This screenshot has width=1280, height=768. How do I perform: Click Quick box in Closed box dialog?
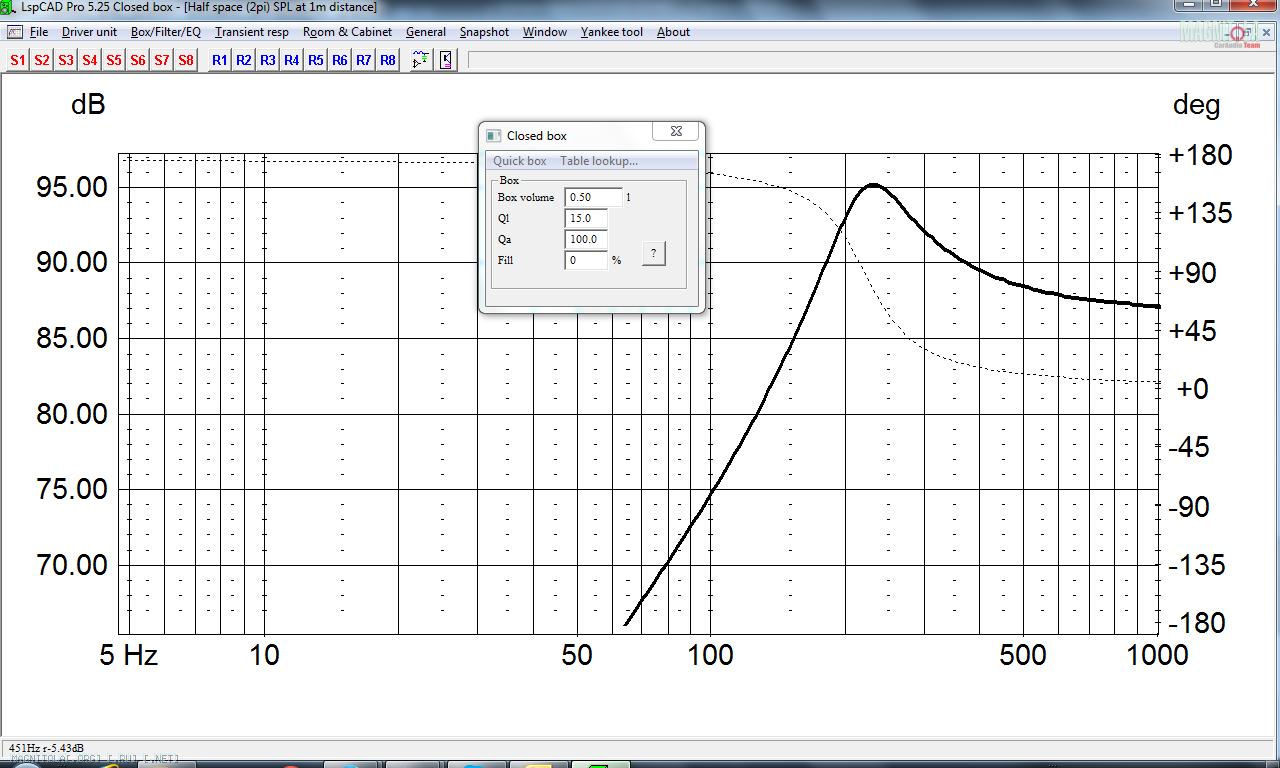pos(520,161)
